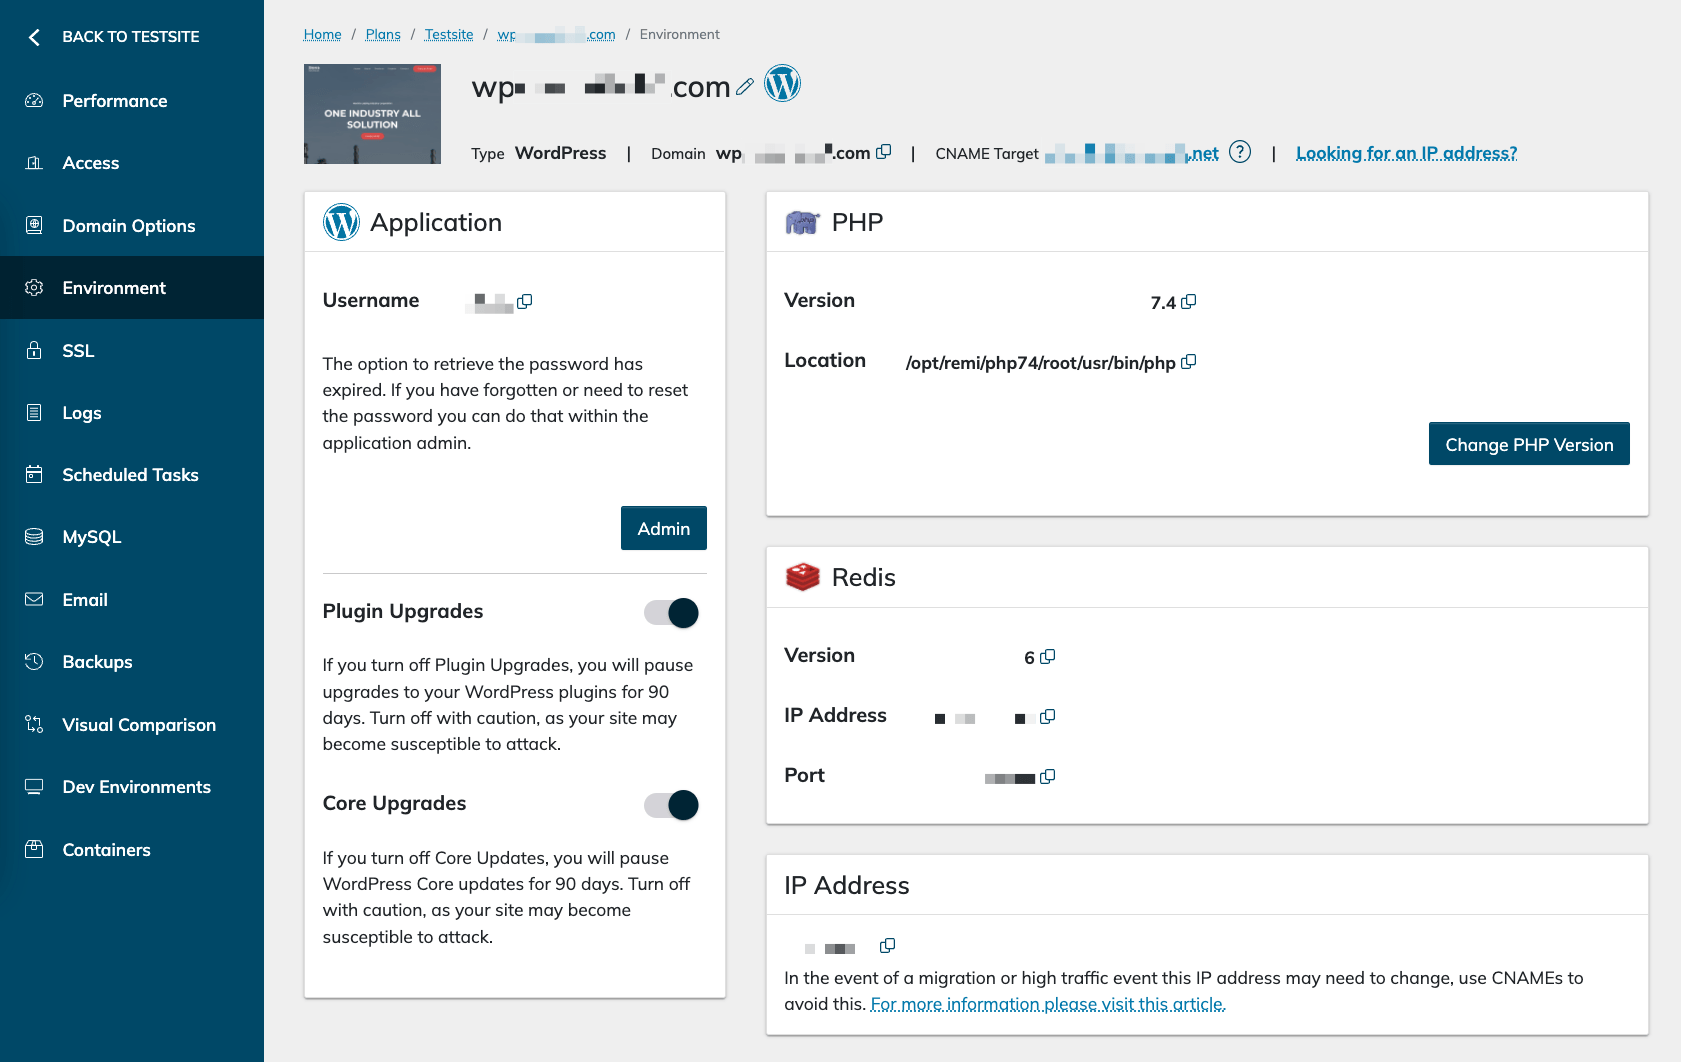The height and width of the screenshot is (1062, 1681).
Task: Click the Access building icon in sidebar
Action: [x=34, y=163]
